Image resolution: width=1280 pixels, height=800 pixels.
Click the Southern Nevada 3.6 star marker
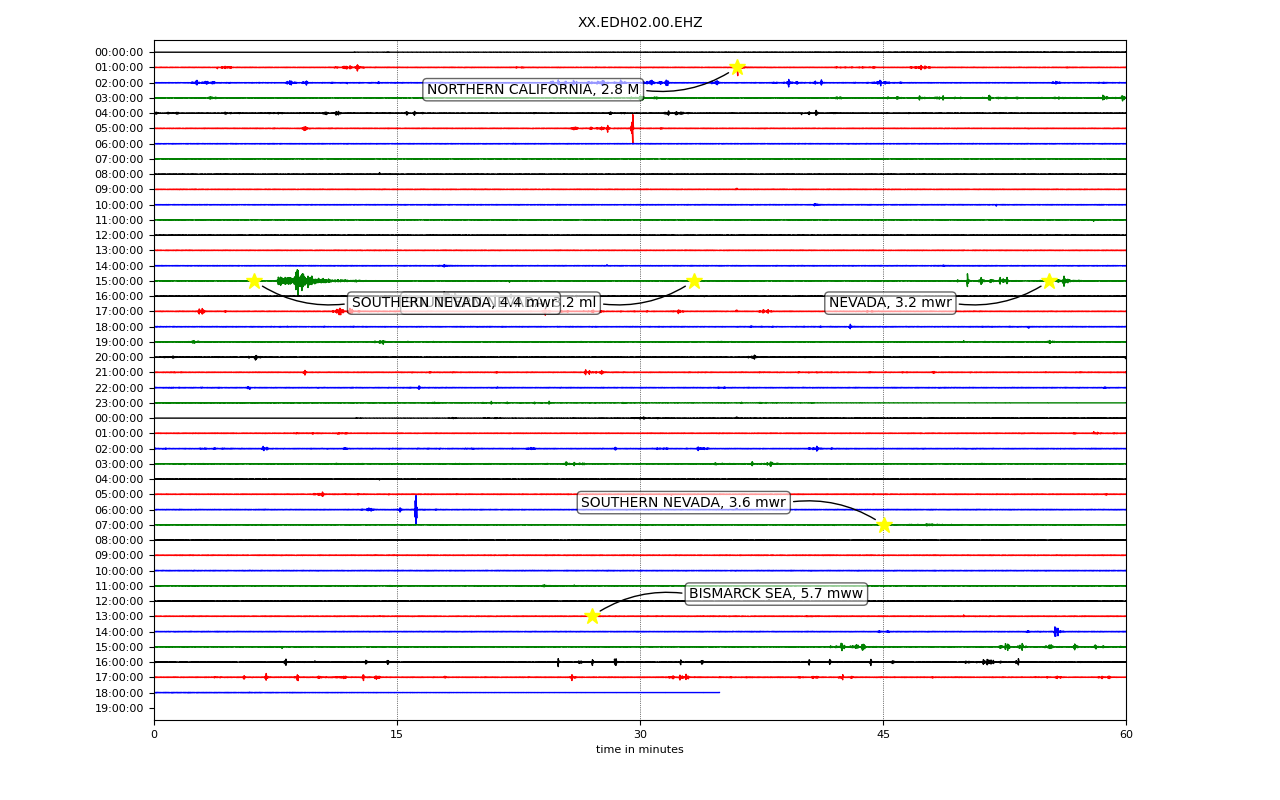tap(884, 524)
